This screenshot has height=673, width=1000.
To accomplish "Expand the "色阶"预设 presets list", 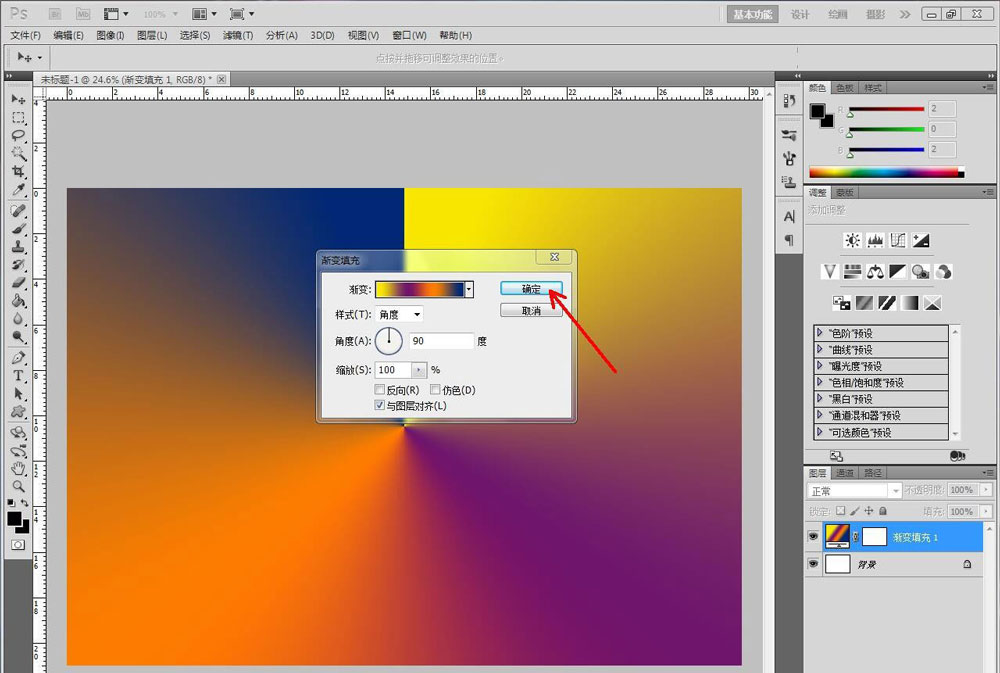I will (x=821, y=333).
